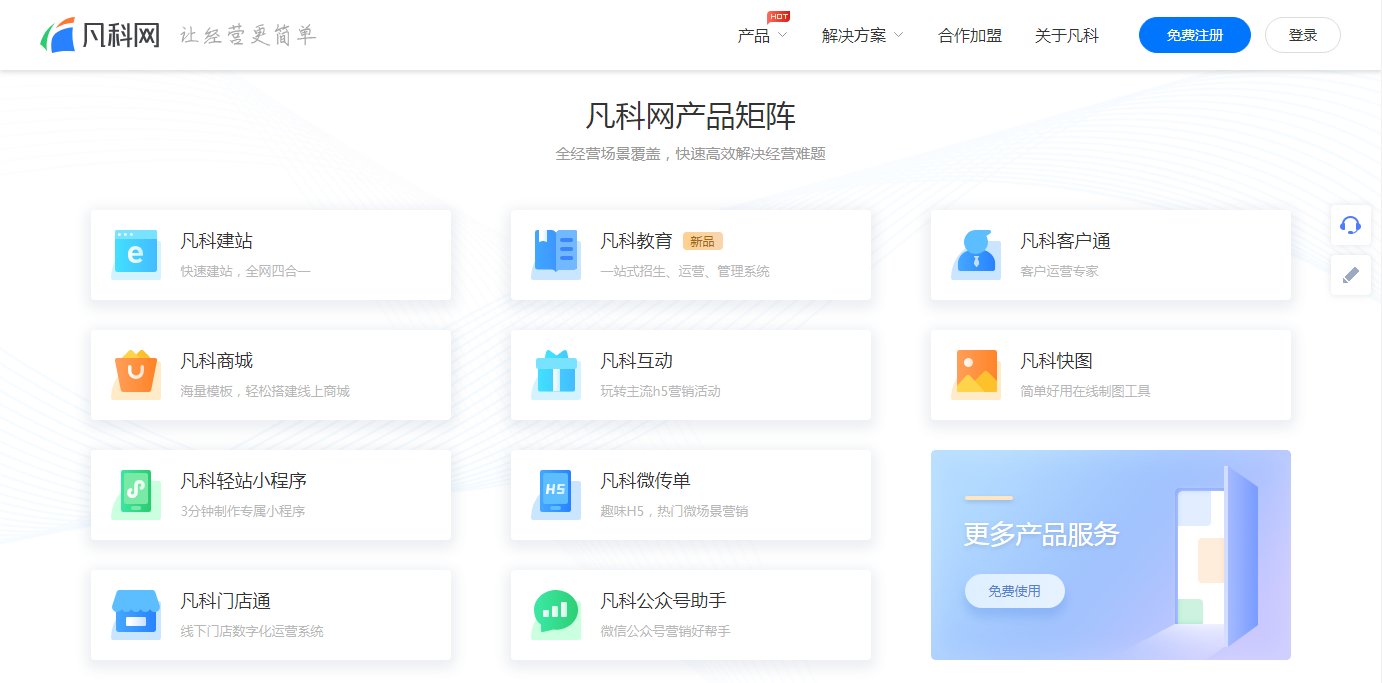
Task: Click the 登录 login button
Action: [1302, 35]
